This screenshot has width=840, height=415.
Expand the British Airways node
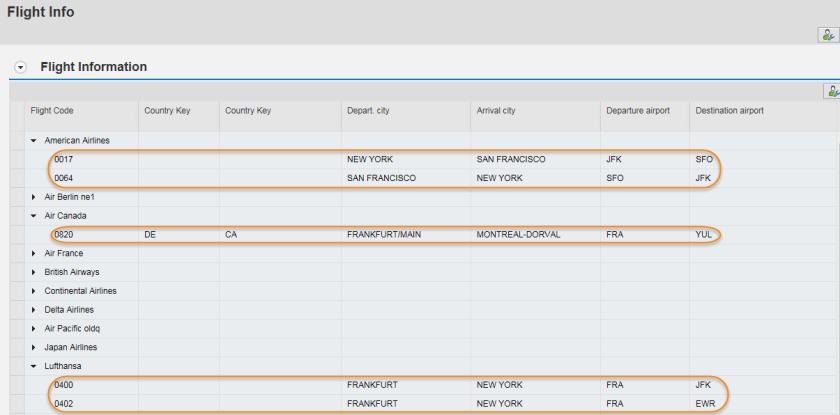(x=34, y=272)
